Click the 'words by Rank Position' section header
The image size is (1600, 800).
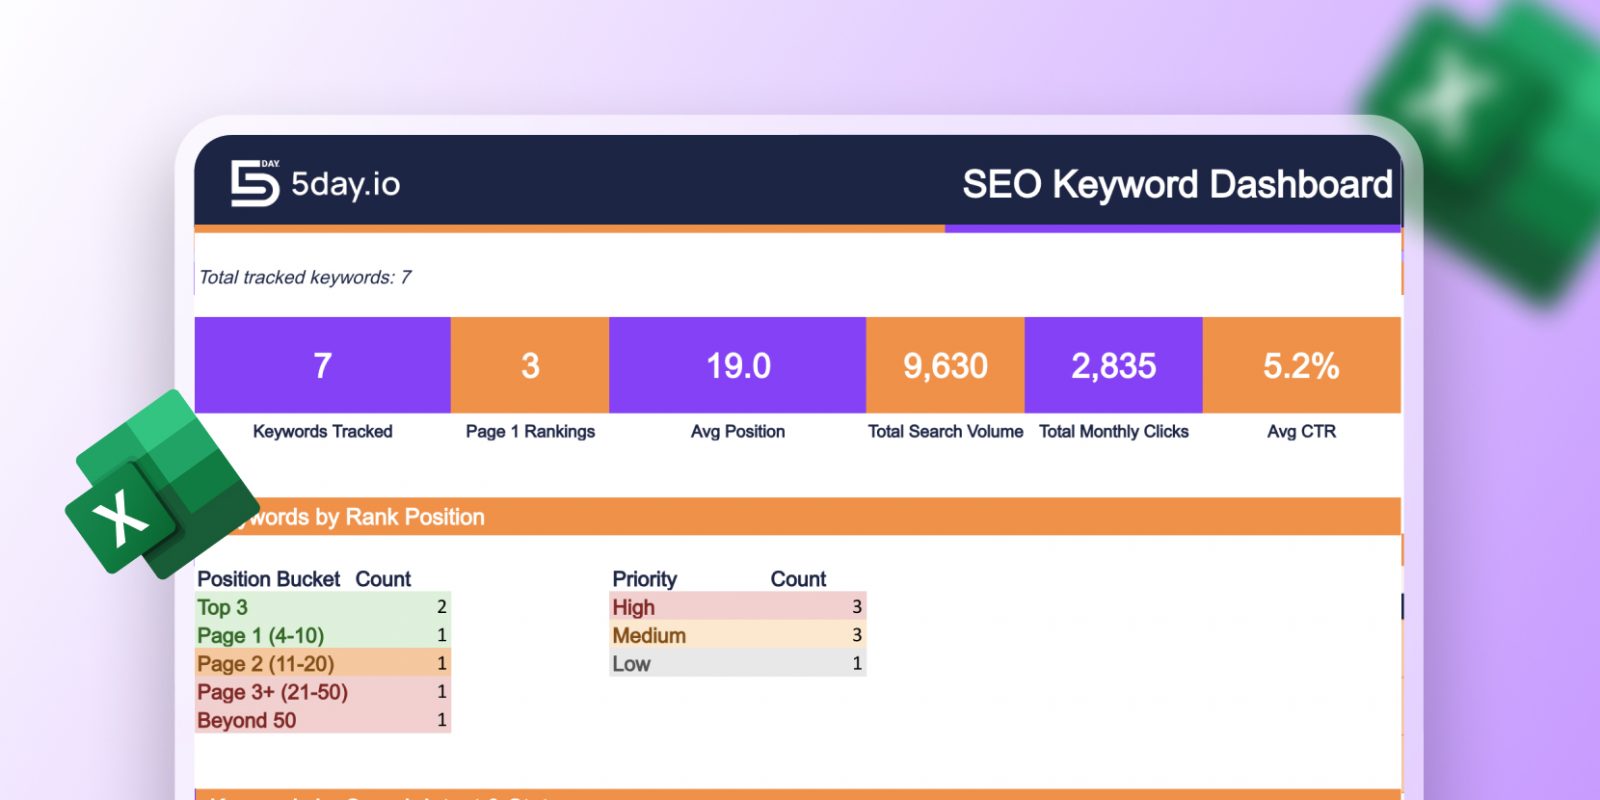click(798, 516)
